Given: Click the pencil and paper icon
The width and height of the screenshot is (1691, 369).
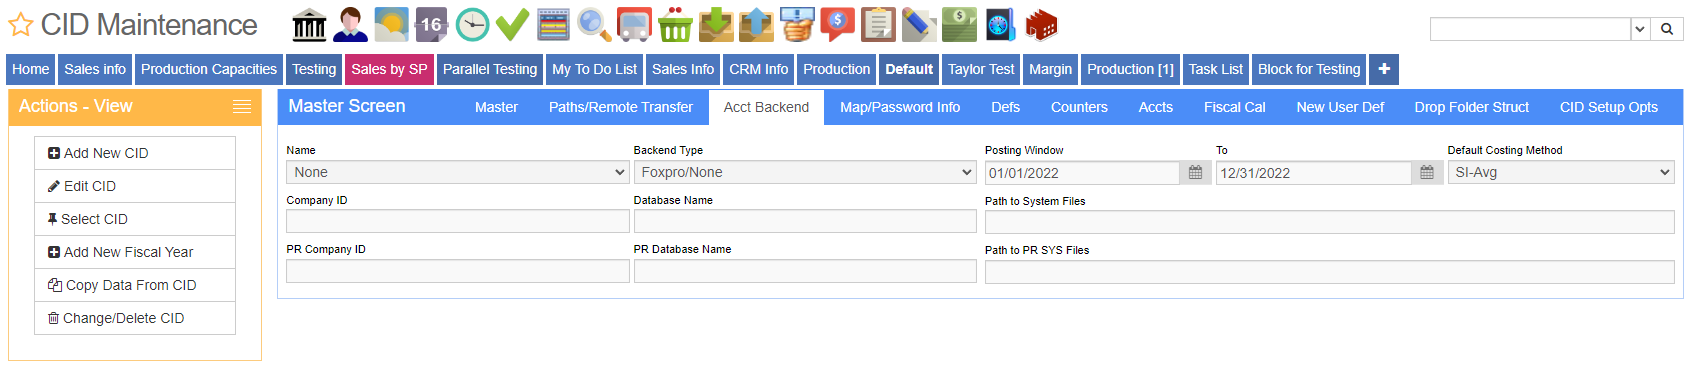Looking at the screenshot, I should (919, 25).
